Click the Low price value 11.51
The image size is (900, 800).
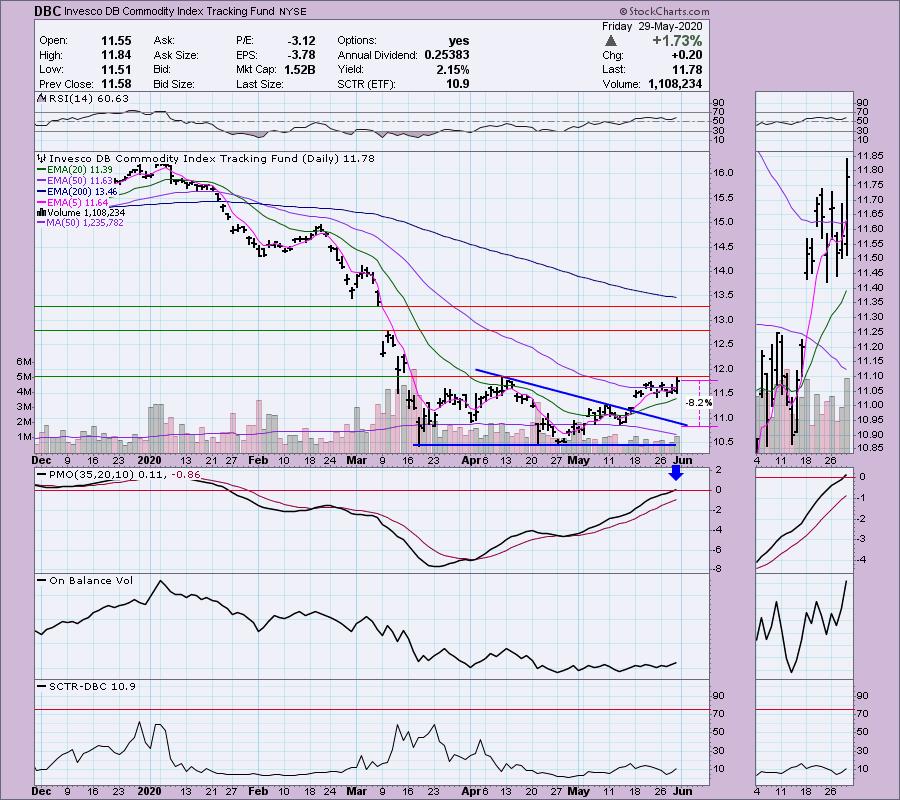point(116,69)
